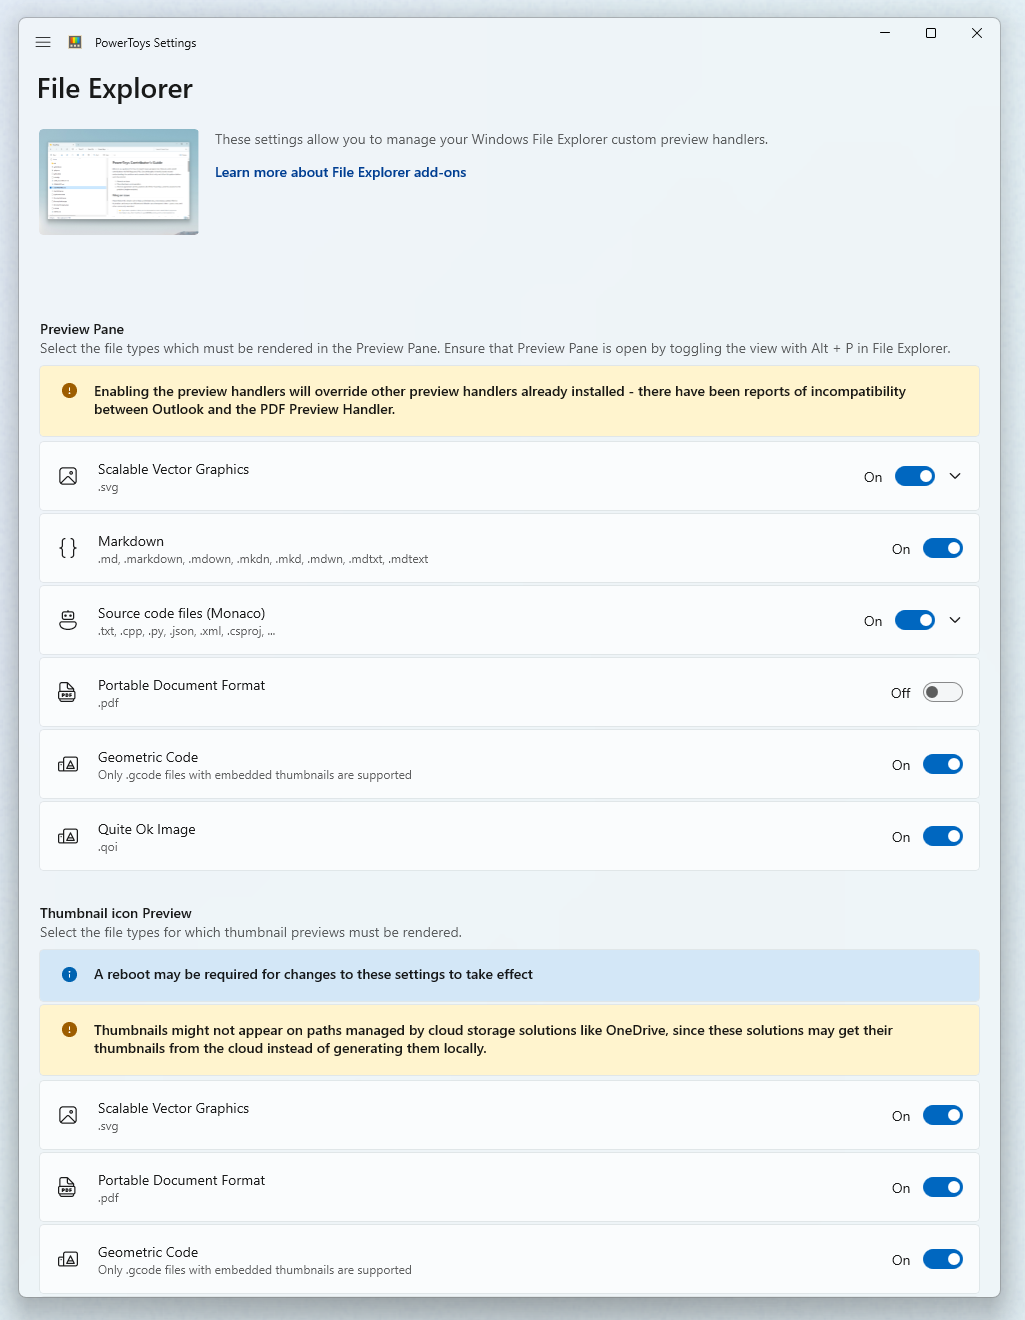Screen dimensions: 1025x1320
Task: Toggle the SVG thumbnail preview switch
Action: click(x=942, y=1115)
